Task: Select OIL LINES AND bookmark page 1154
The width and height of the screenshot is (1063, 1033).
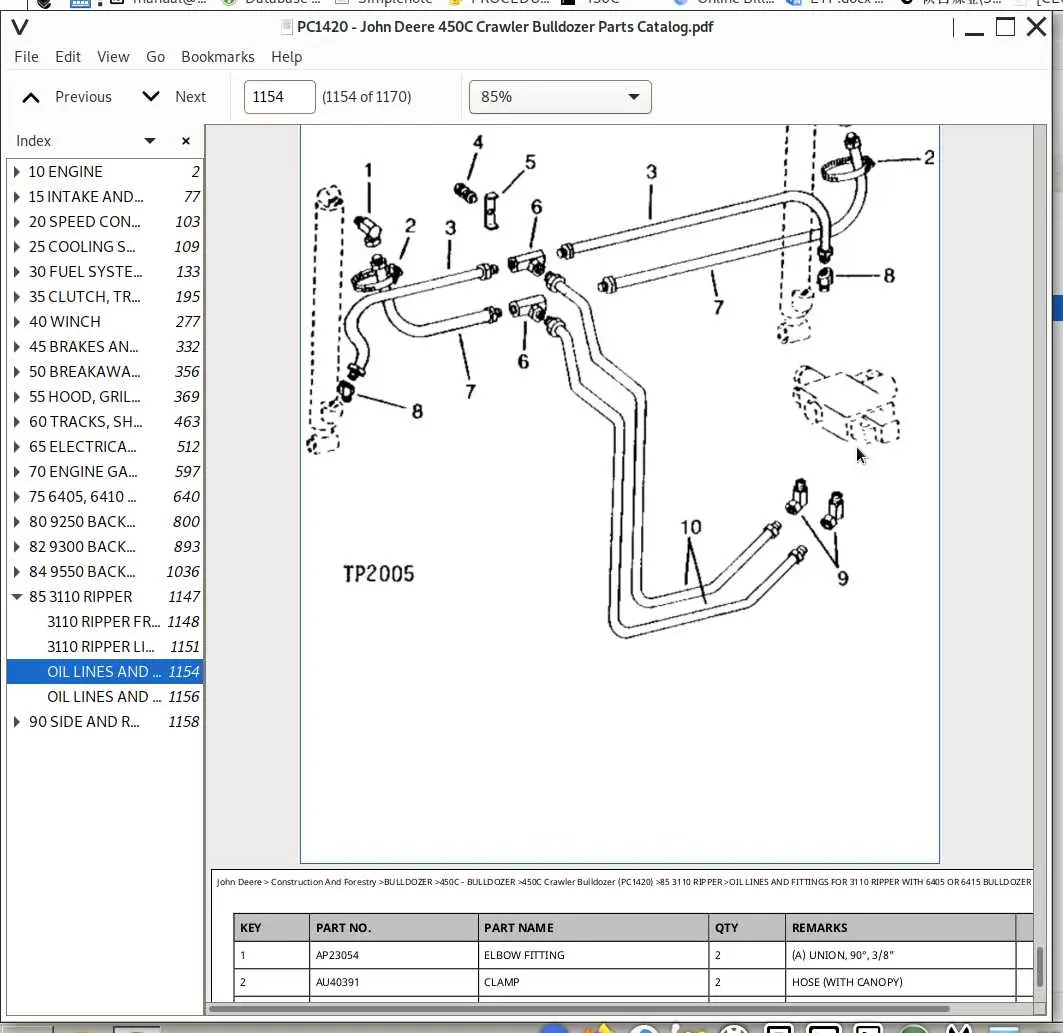Action: (105, 672)
